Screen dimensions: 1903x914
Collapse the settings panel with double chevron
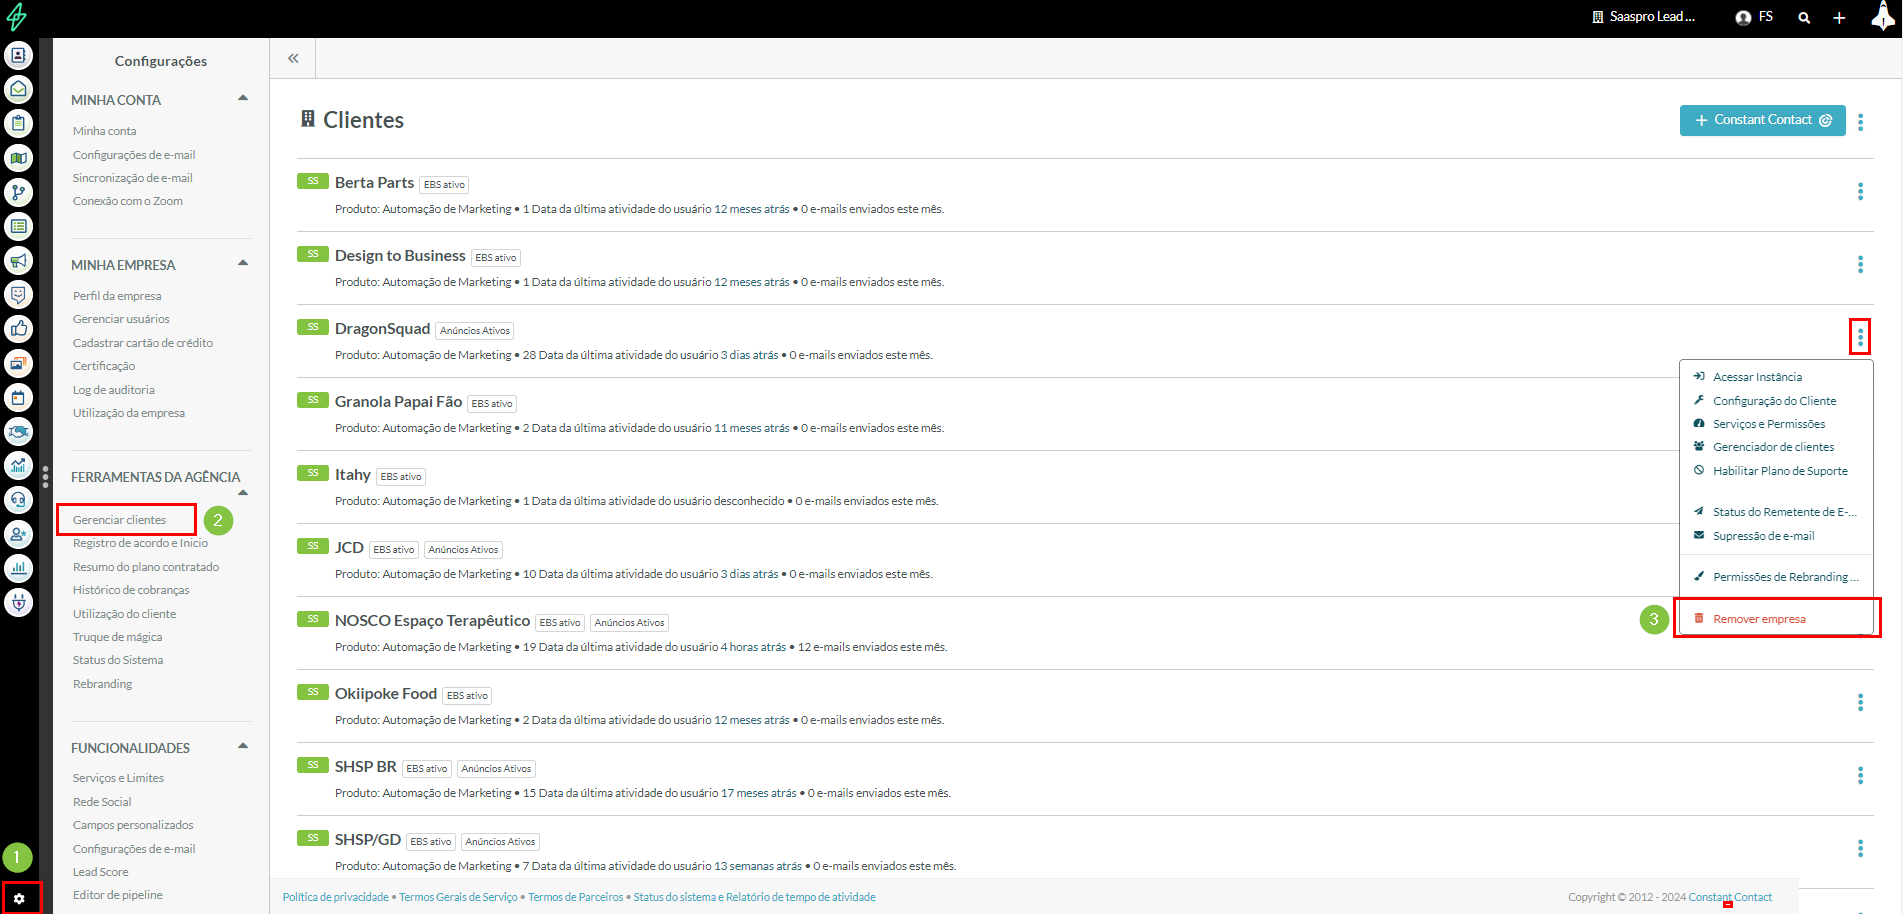coord(293,58)
